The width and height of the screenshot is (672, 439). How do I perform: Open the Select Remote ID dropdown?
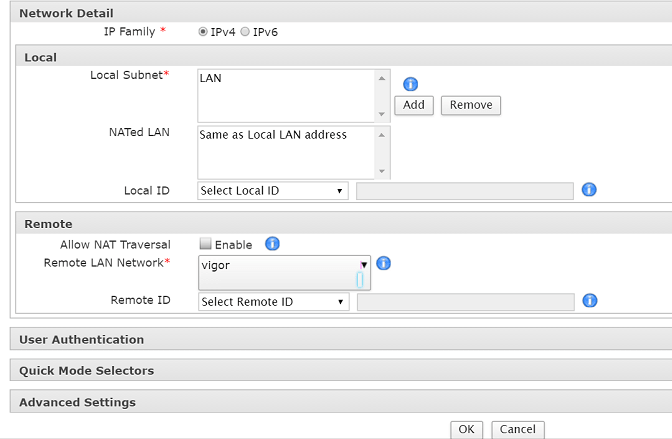click(273, 302)
